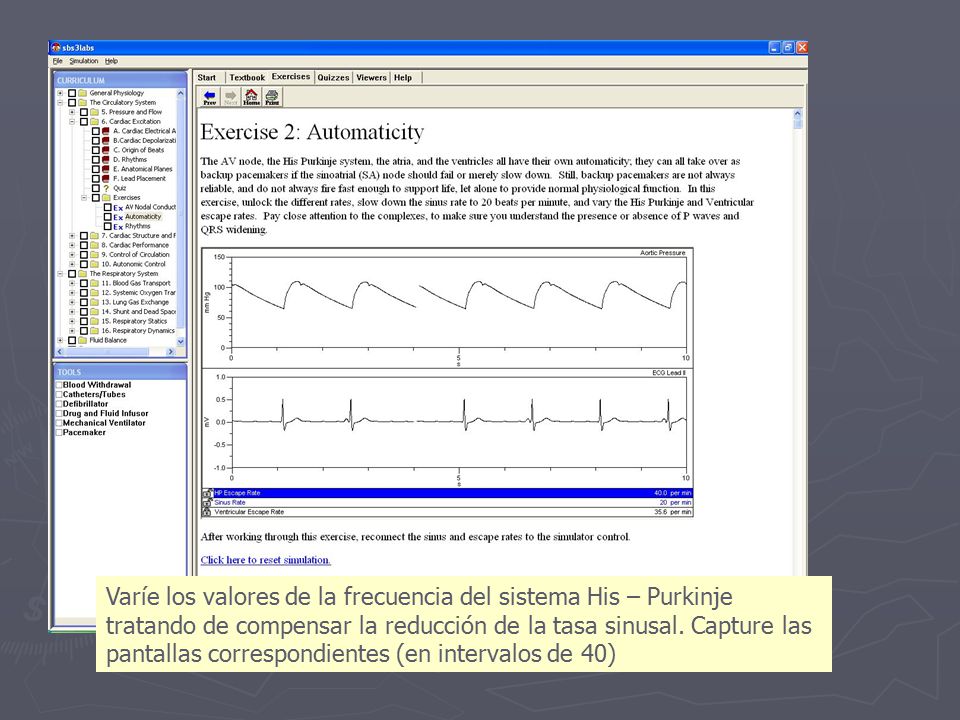Screen dimensions: 960x720
Task: Switch to the Viewers tab
Action: coord(372,78)
